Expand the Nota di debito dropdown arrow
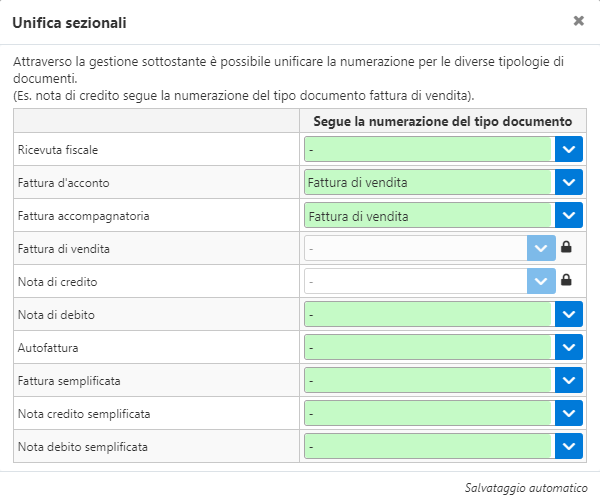Image resolution: width=600 pixels, height=502 pixels. click(x=569, y=314)
